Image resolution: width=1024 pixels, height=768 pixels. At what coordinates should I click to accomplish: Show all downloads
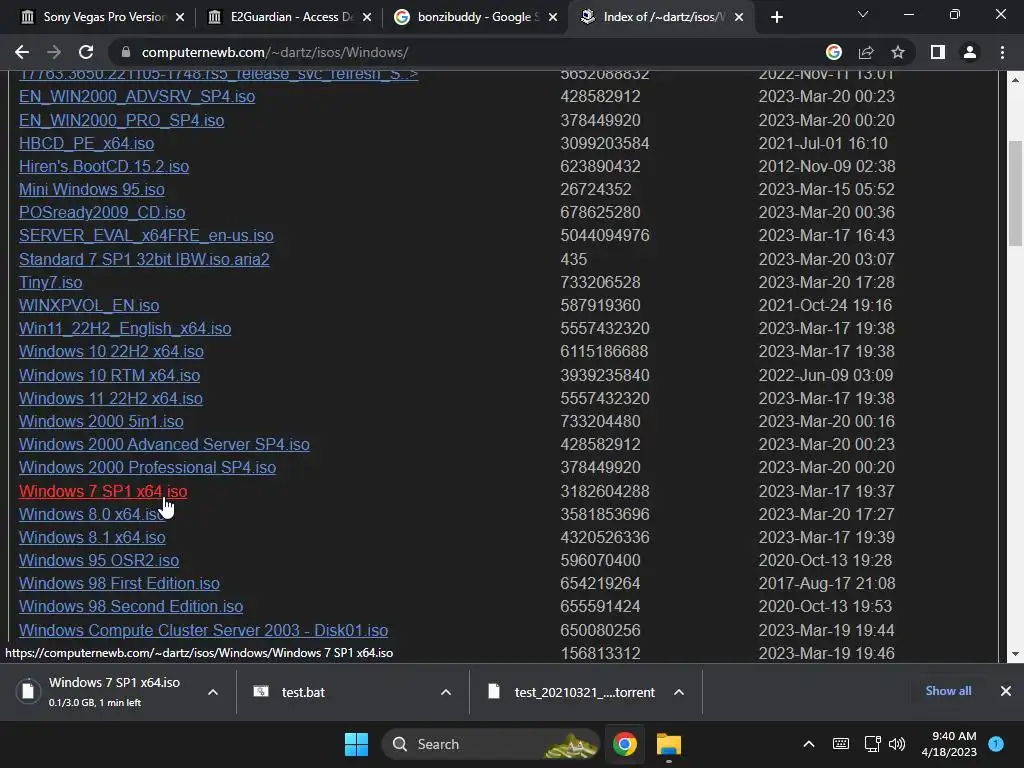[948, 691]
